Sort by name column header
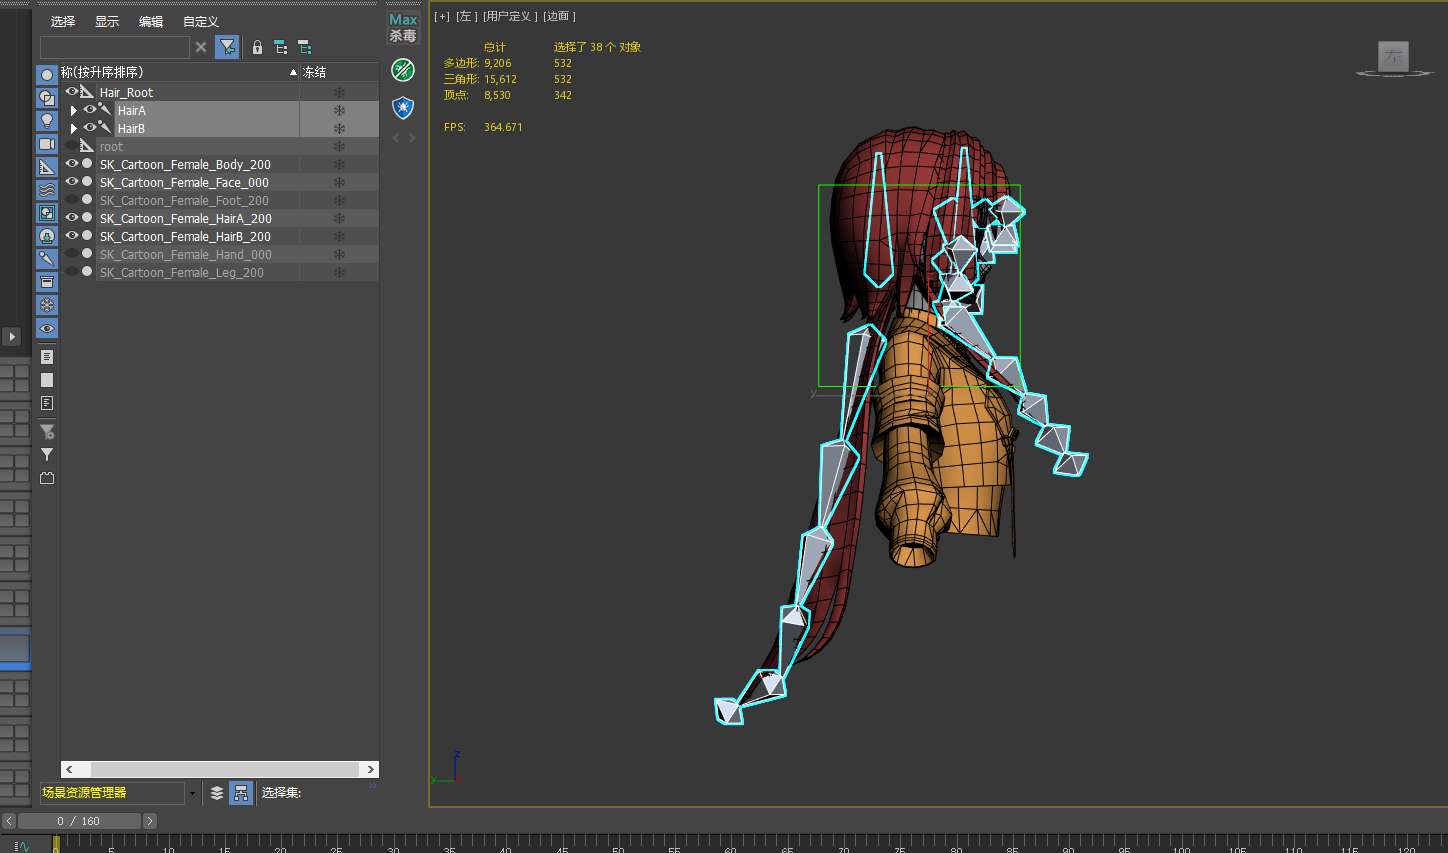 [x=179, y=72]
